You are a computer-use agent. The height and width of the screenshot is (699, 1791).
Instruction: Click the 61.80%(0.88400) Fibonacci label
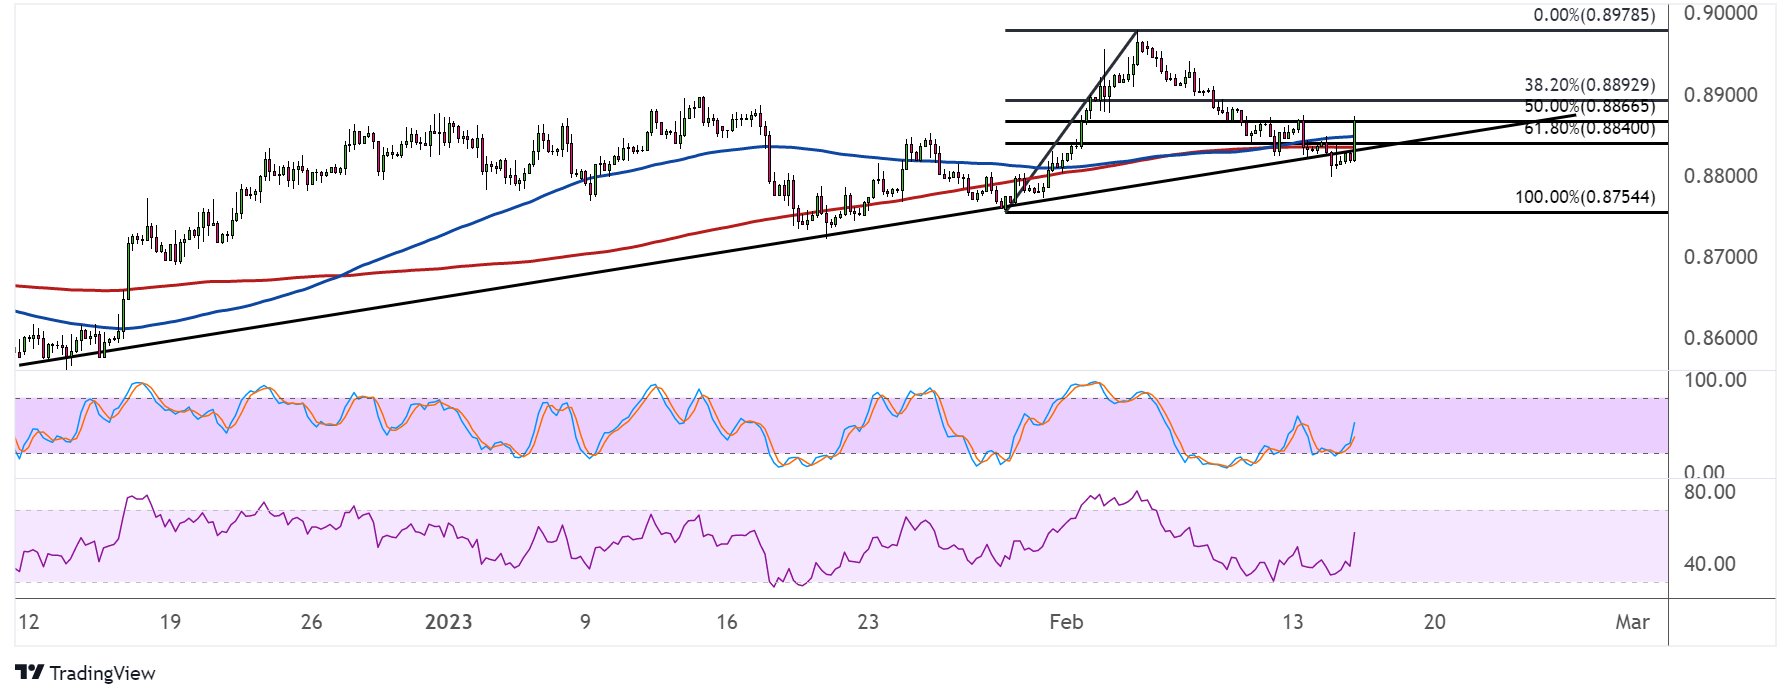point(1589,128)
